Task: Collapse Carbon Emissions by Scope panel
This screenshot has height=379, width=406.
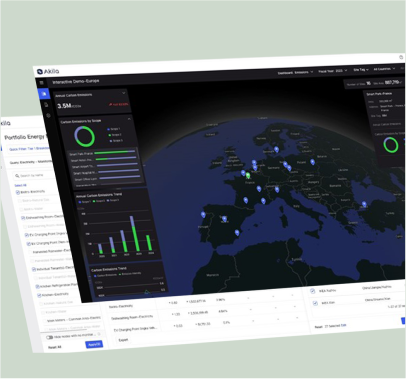Action: (x=129, y=119)
